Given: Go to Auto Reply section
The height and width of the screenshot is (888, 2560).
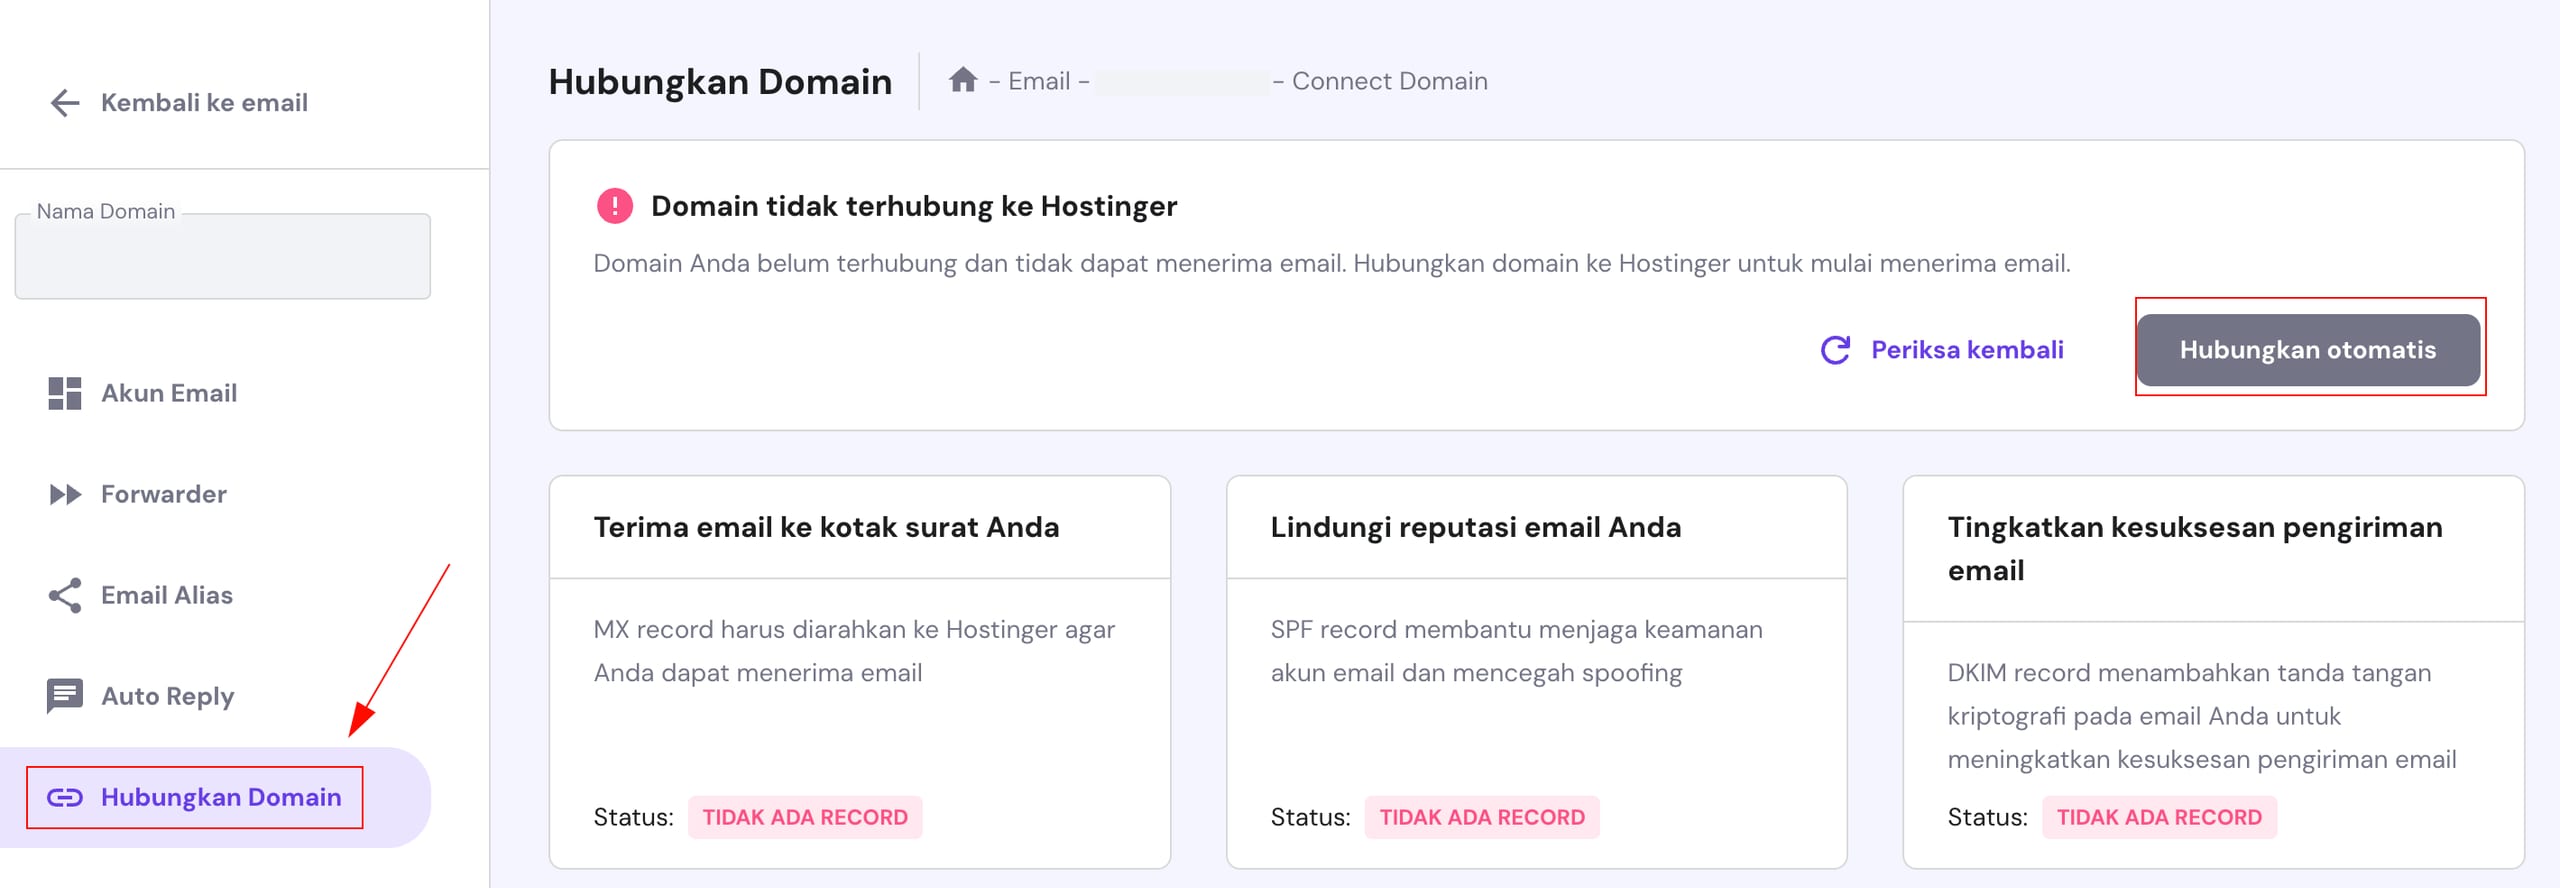Looking at the screenshot, I should [x=168, y=696].
